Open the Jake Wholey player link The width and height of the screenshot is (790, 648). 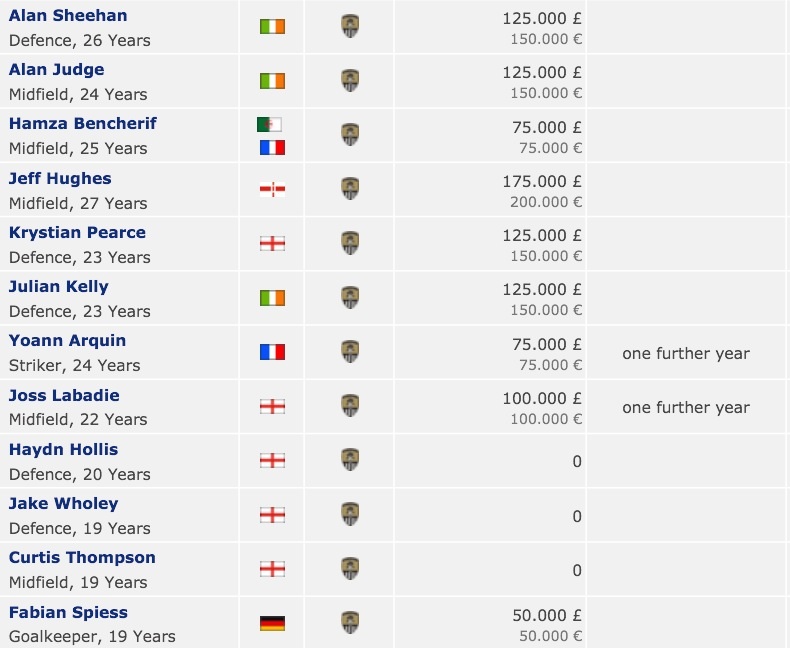point(63,504)
